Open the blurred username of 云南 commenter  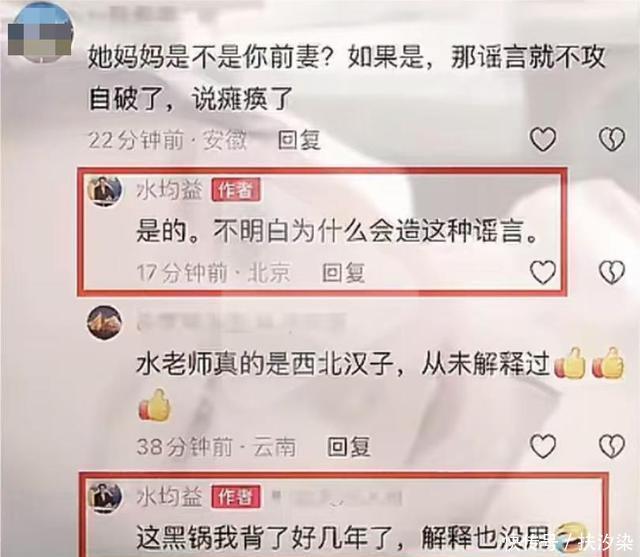pos(241,322)
